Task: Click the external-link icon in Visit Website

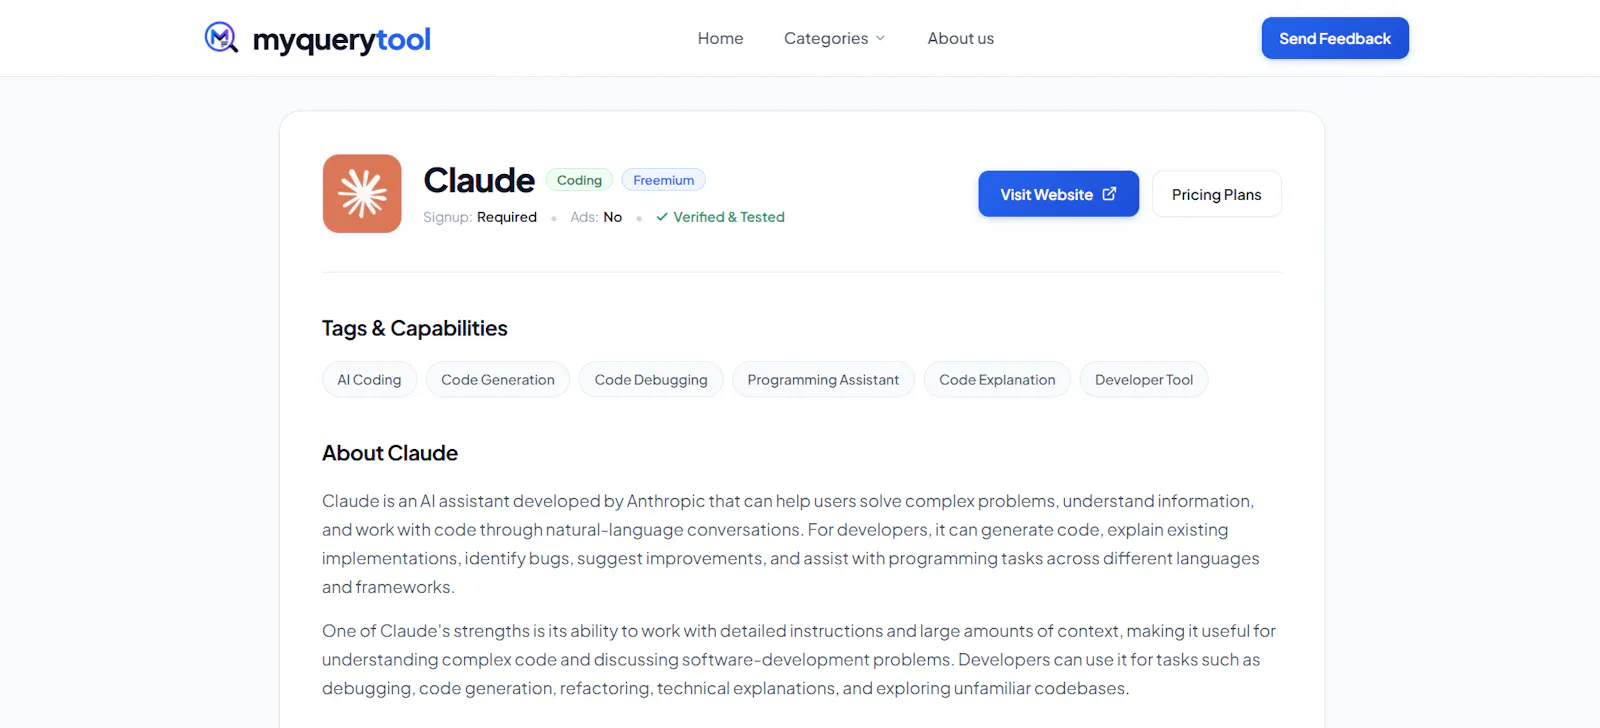Action: pos(1109,194)
